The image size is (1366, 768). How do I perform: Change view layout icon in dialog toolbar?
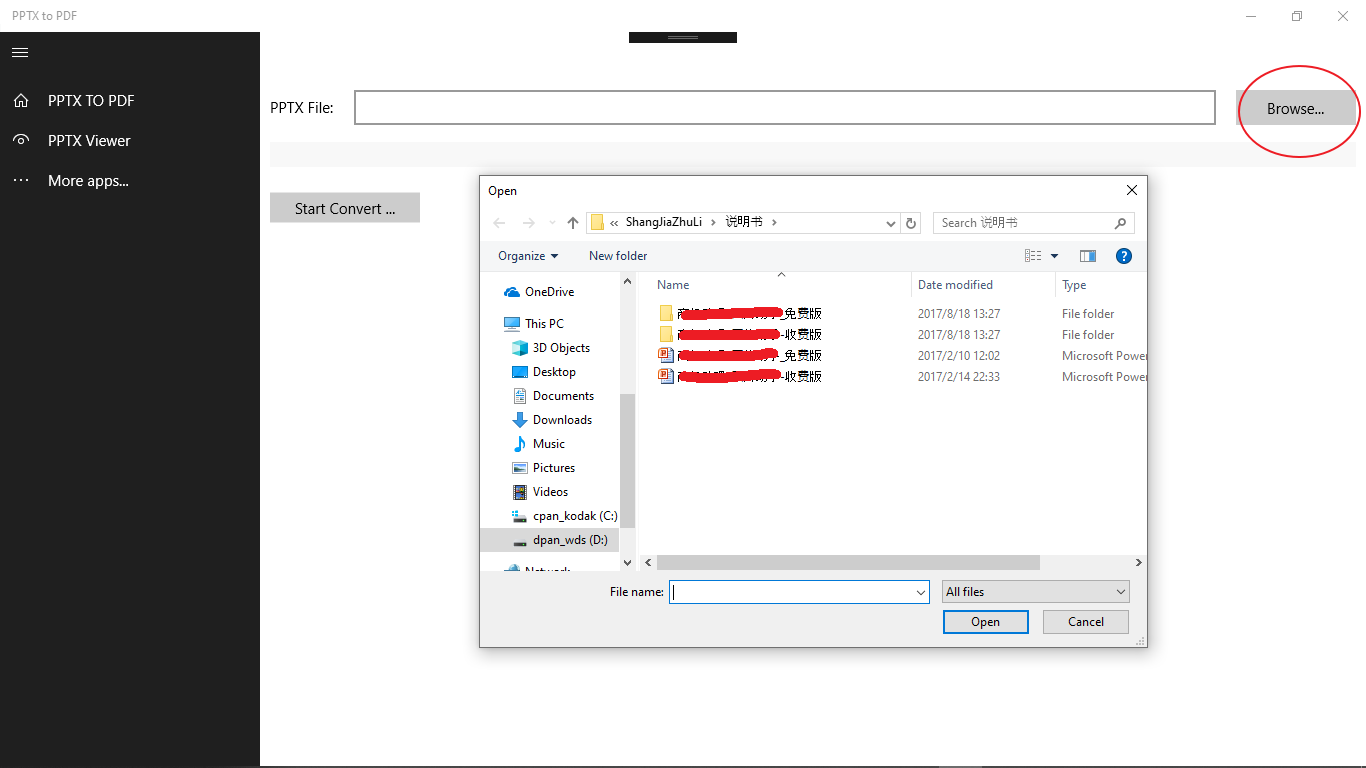(x=1033, y=256)
